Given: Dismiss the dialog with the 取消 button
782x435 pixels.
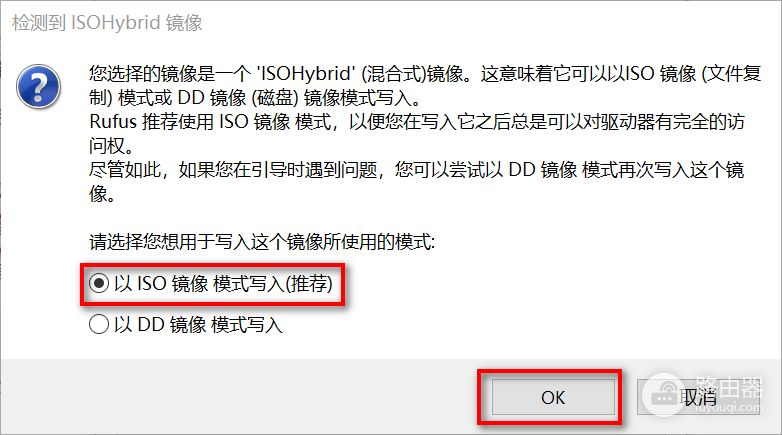Looking at the screenshot, I should click(x=698, y=398).
